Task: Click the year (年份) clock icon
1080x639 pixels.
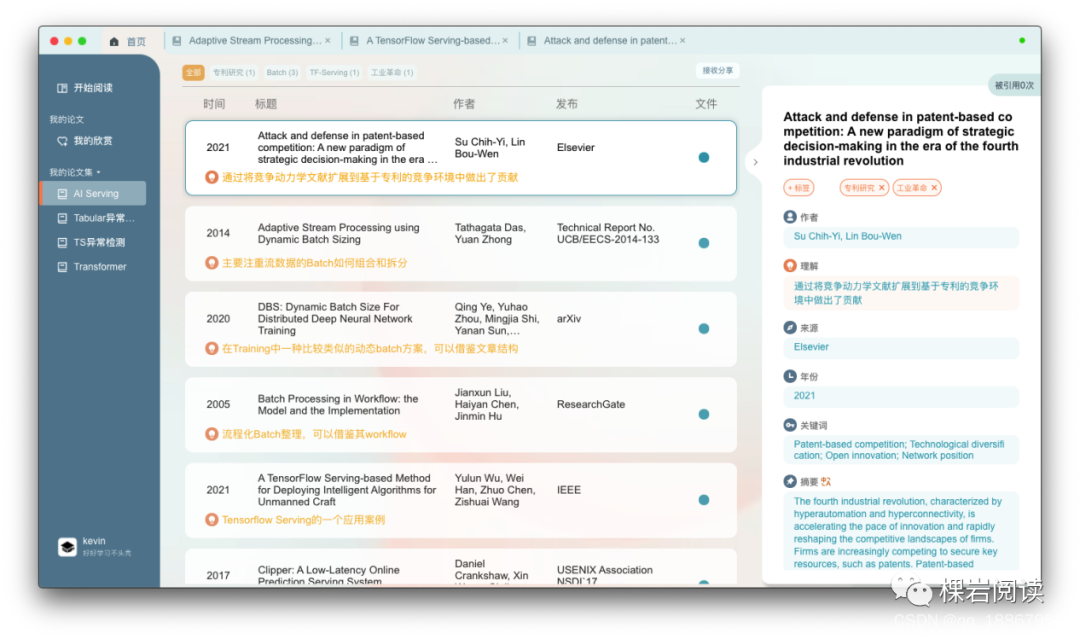Action: click(x=790, y=377)
